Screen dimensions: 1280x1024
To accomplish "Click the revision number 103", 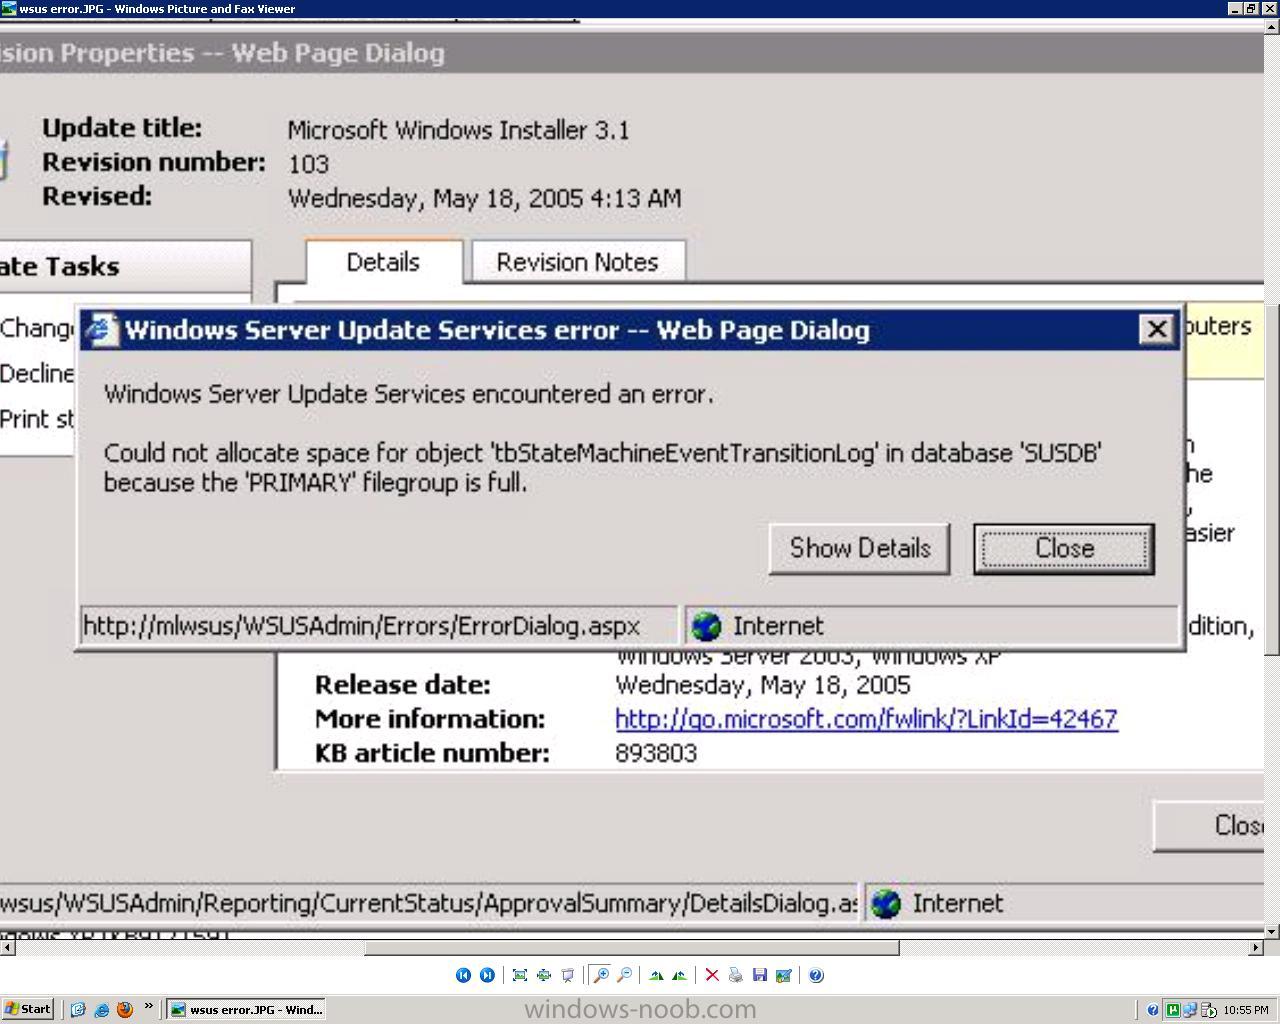I will click(309, 164).
